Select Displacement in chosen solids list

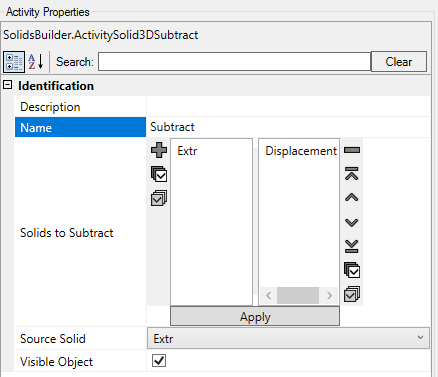(301, 151)
